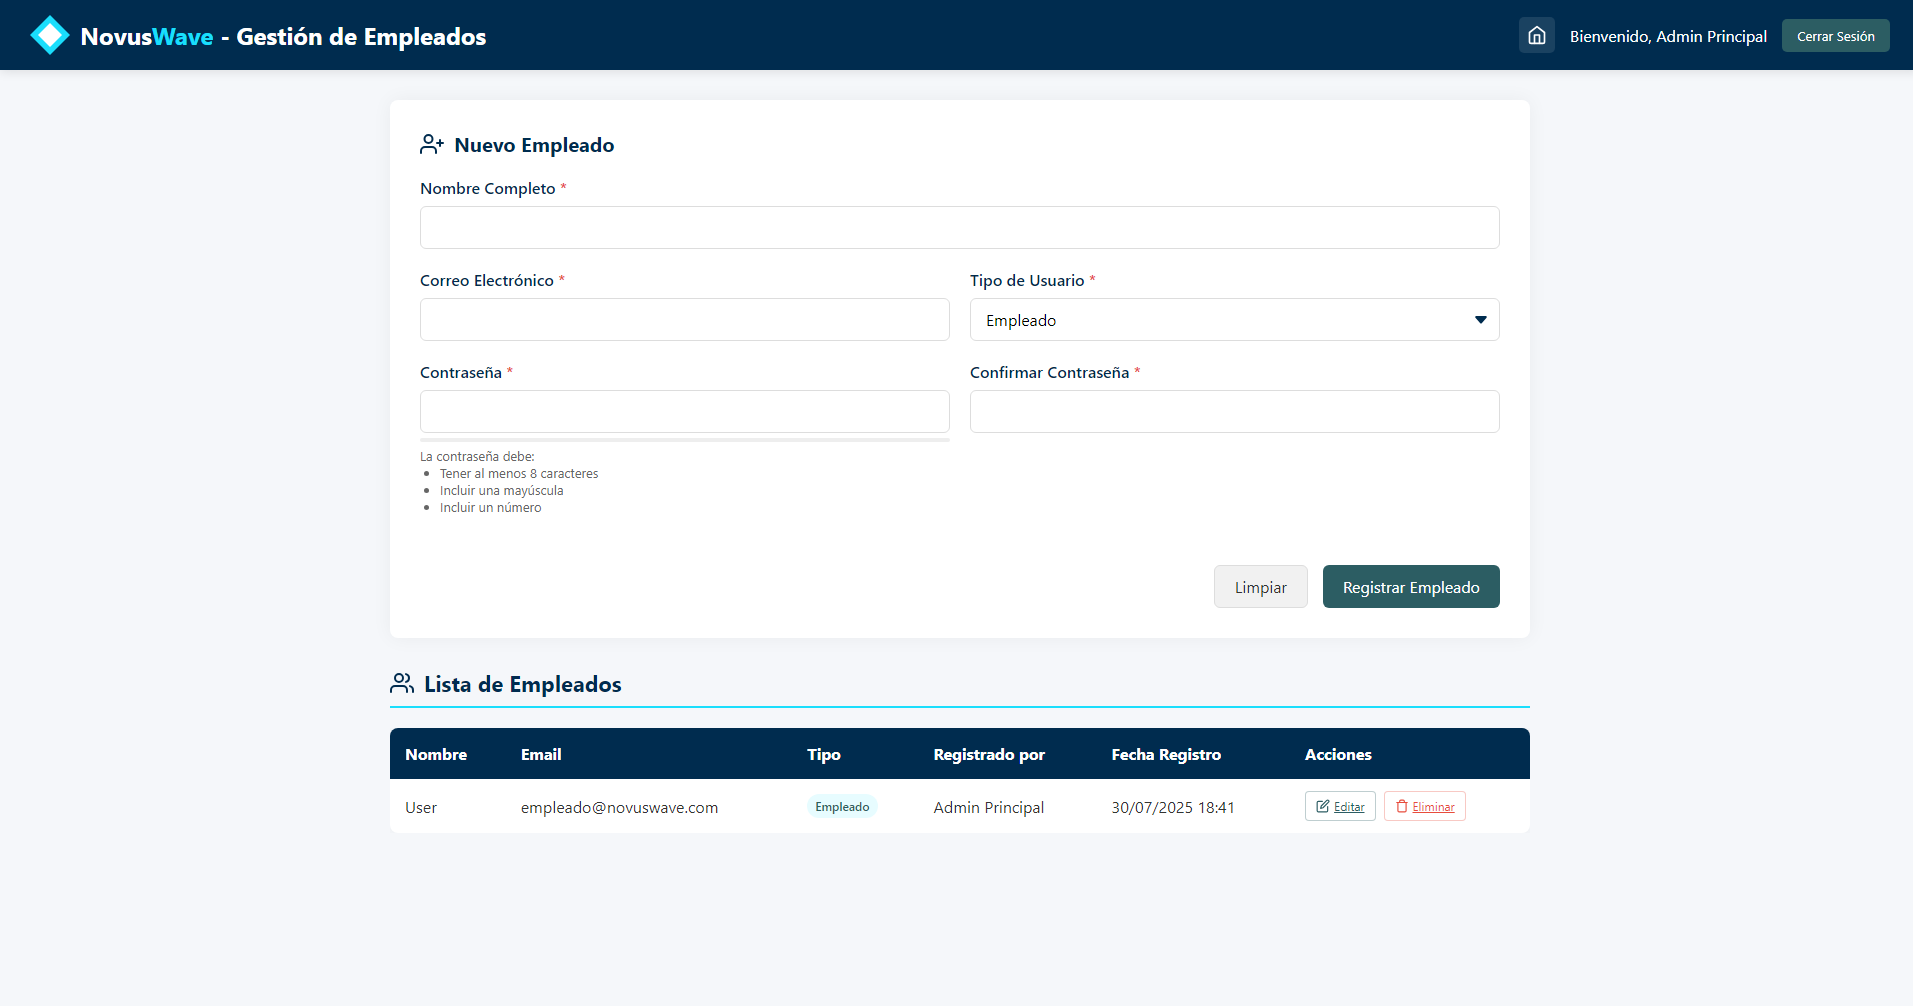
Task: Click the dropdown arrow beside Empleado
Action: click(x=1480, y=320)
